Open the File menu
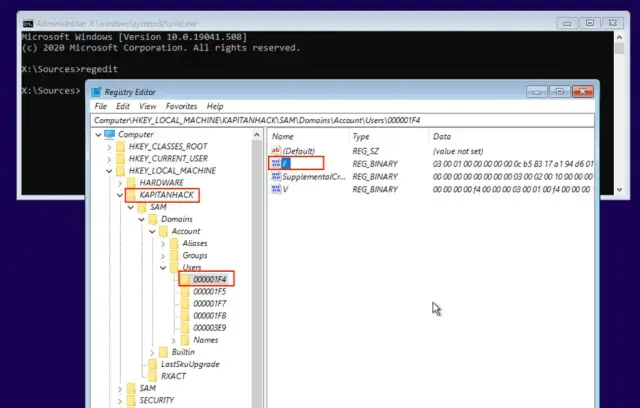The image size is (640, 408). [x=101, y=106]
